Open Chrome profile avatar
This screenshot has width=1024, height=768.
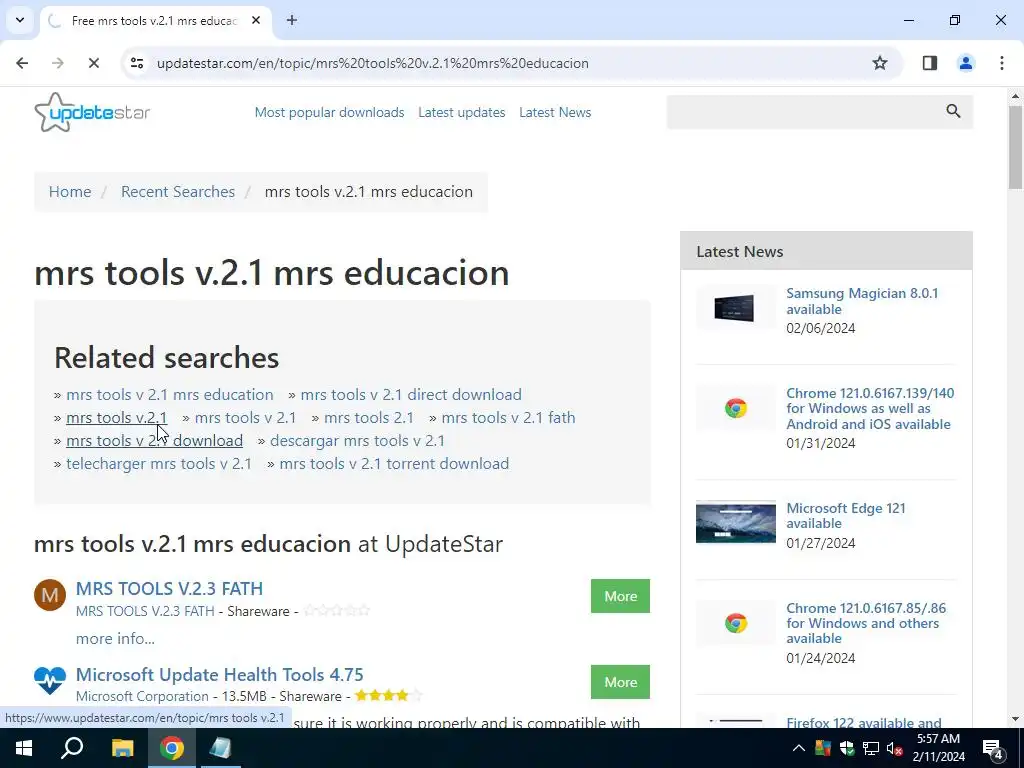pos(965,63)
